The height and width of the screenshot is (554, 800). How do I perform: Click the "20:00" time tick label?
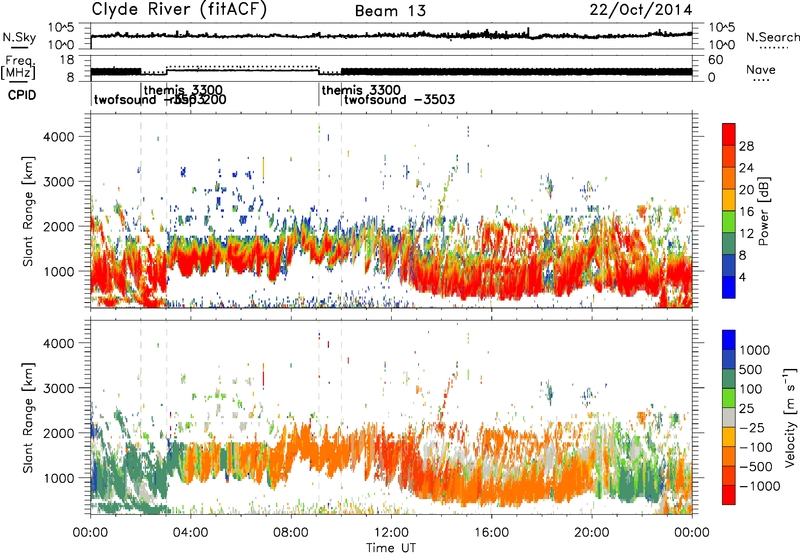[x=592, y=533]
